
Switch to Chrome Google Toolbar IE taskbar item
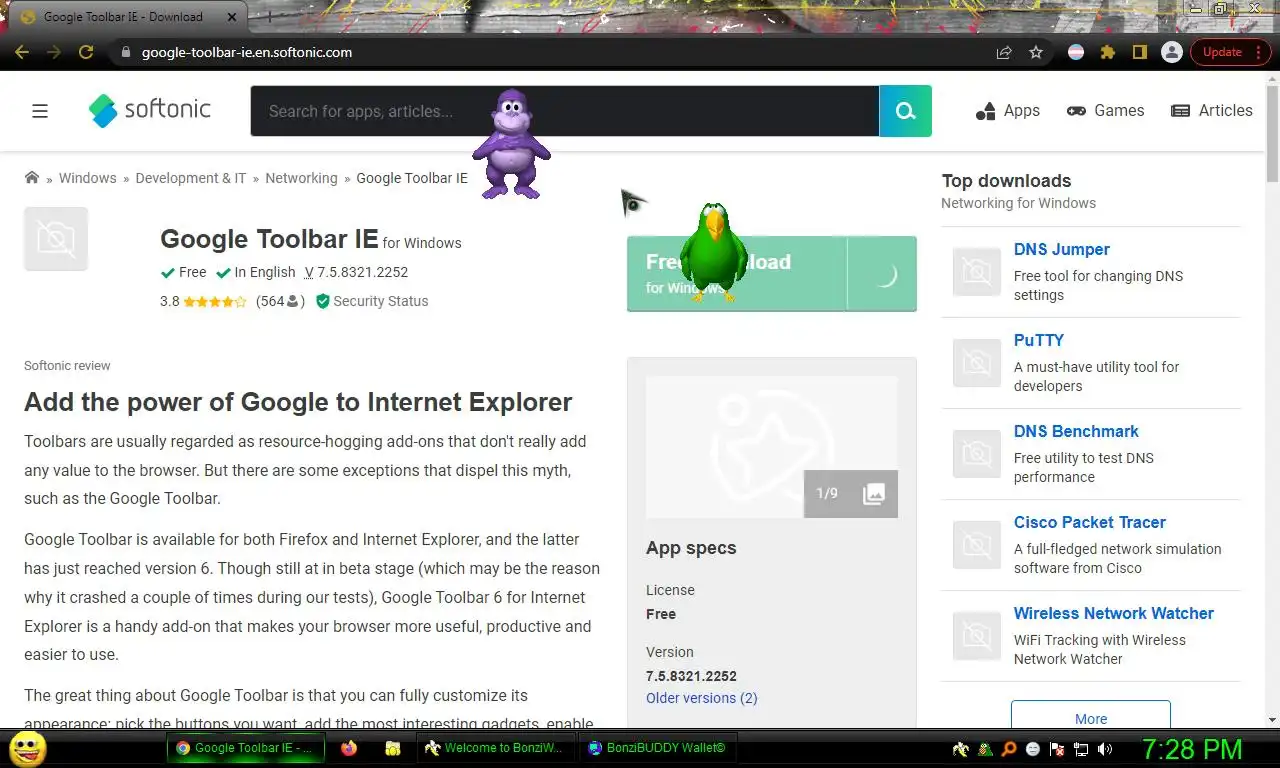(x=245, y=747)
